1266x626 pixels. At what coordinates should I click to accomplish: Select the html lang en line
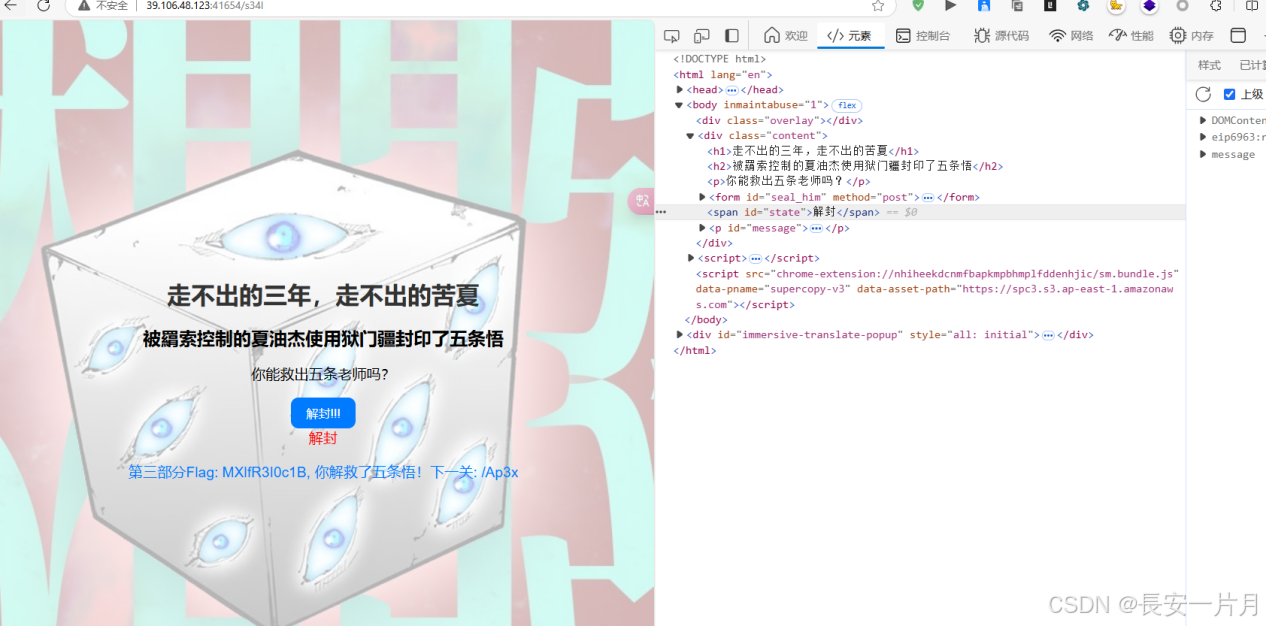722,75
